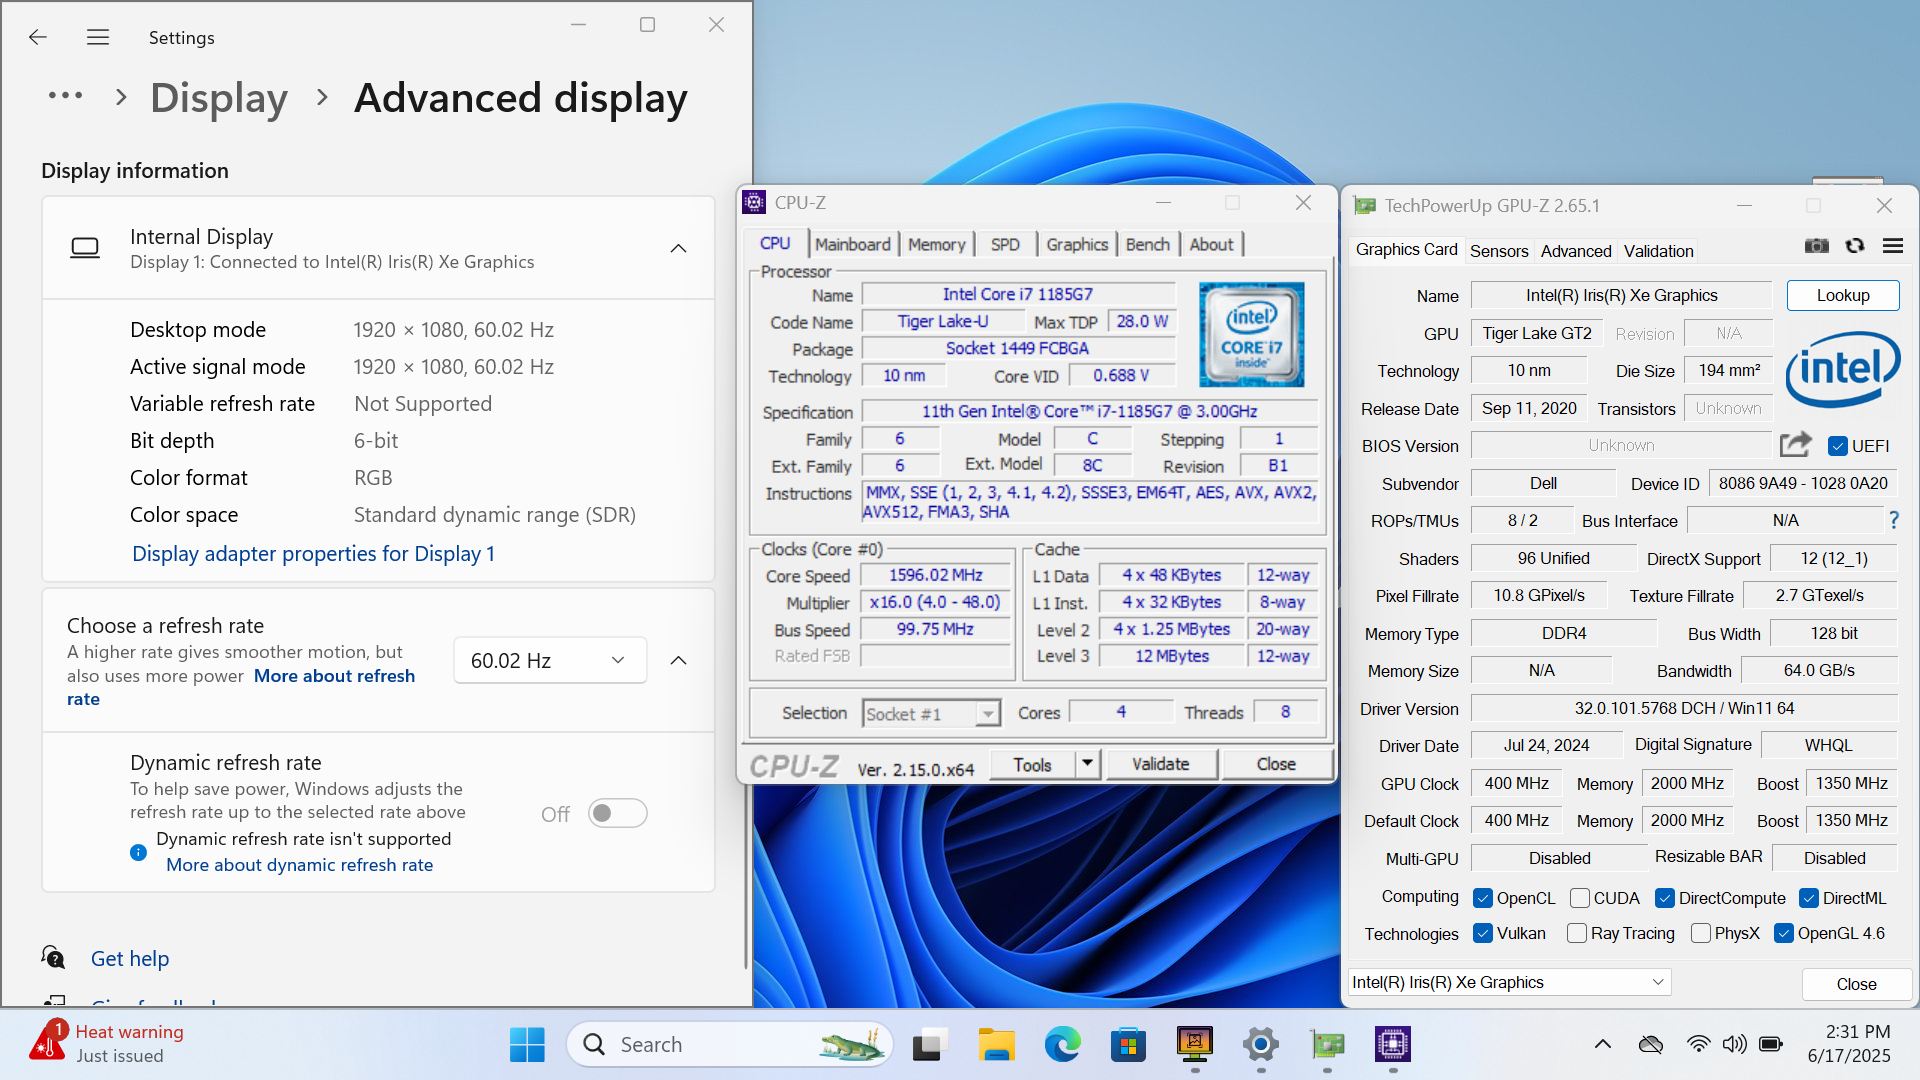
Task: Refresh GPU-Z data with refresh icon
Action: click(1855, 246)
